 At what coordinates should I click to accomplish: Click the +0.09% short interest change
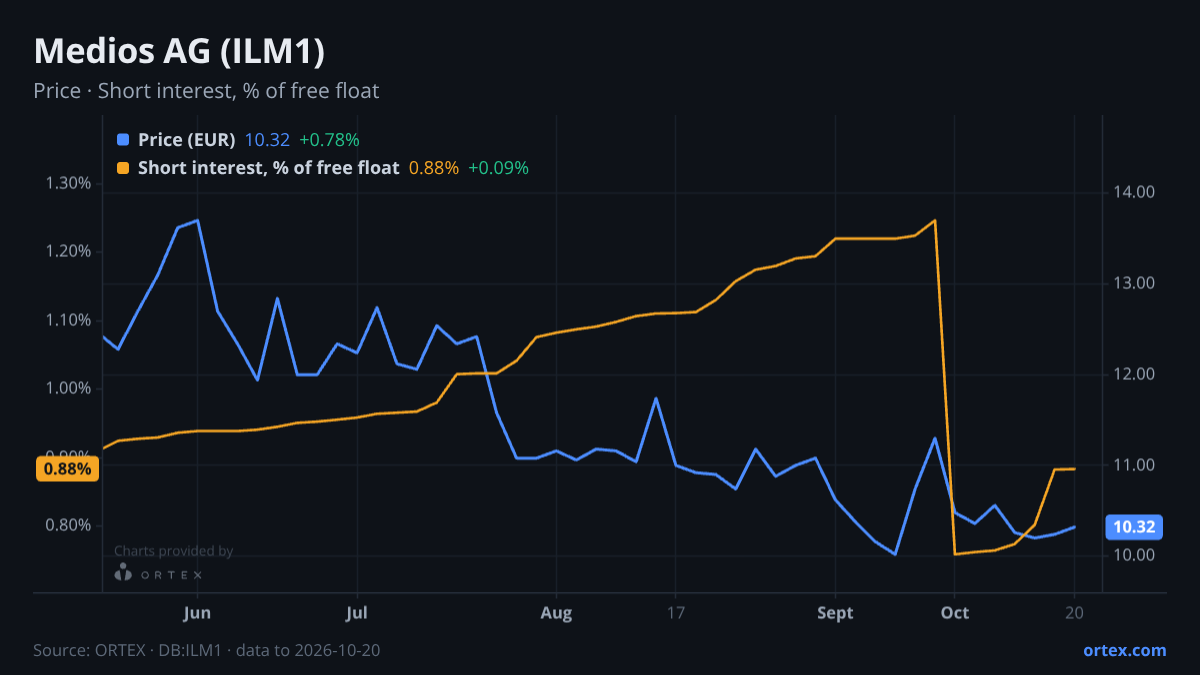pos(498,168)
